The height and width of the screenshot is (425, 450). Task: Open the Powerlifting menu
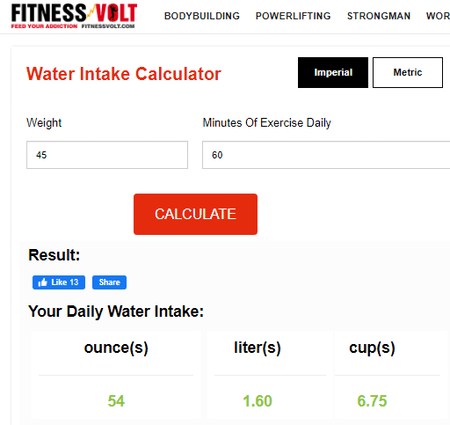293,16
